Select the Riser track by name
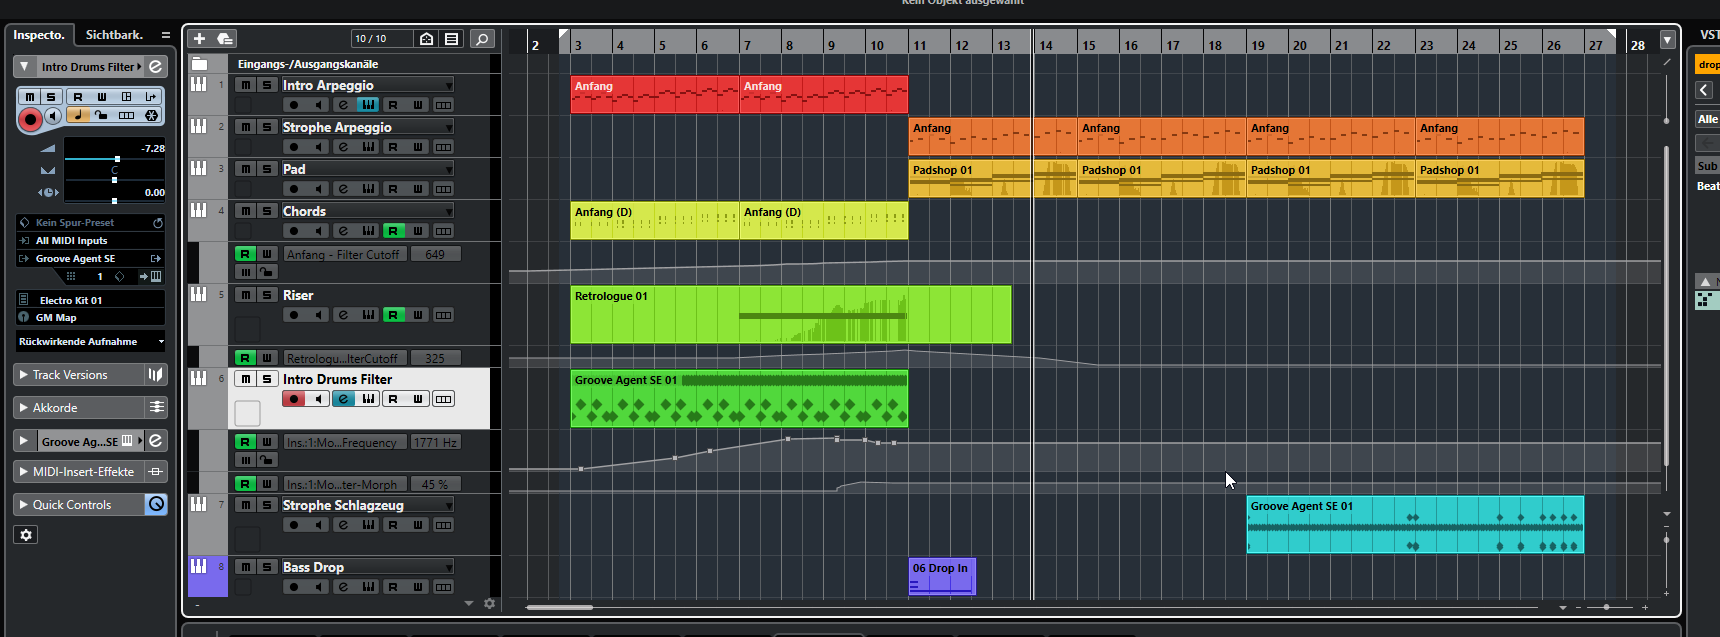The height and width of the screenshot is (637, 1720). click(x=298, y=295)
